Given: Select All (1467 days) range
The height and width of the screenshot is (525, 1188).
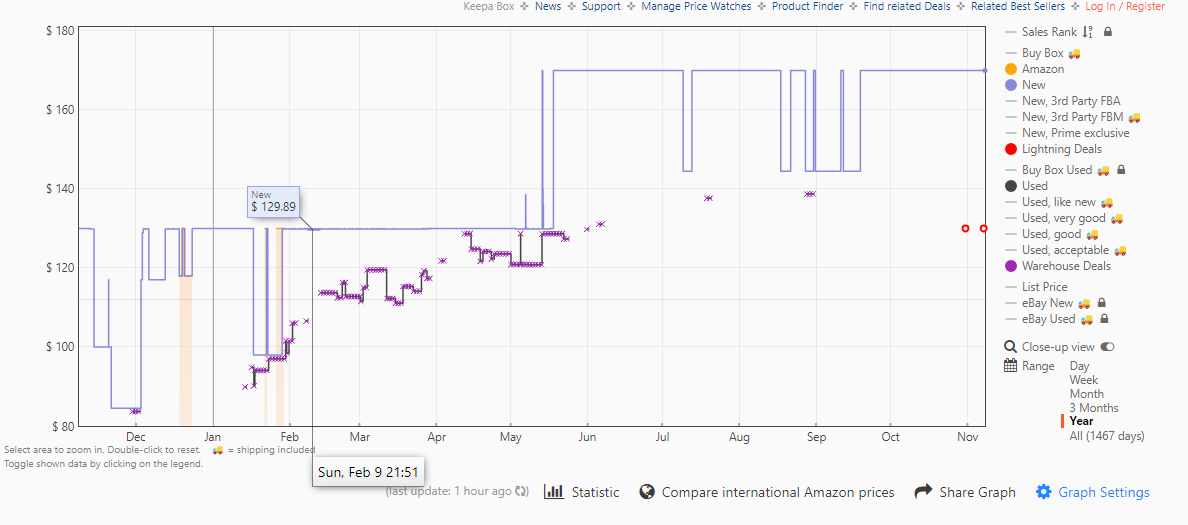Looking at the screenshot, I should (1107, 436).
